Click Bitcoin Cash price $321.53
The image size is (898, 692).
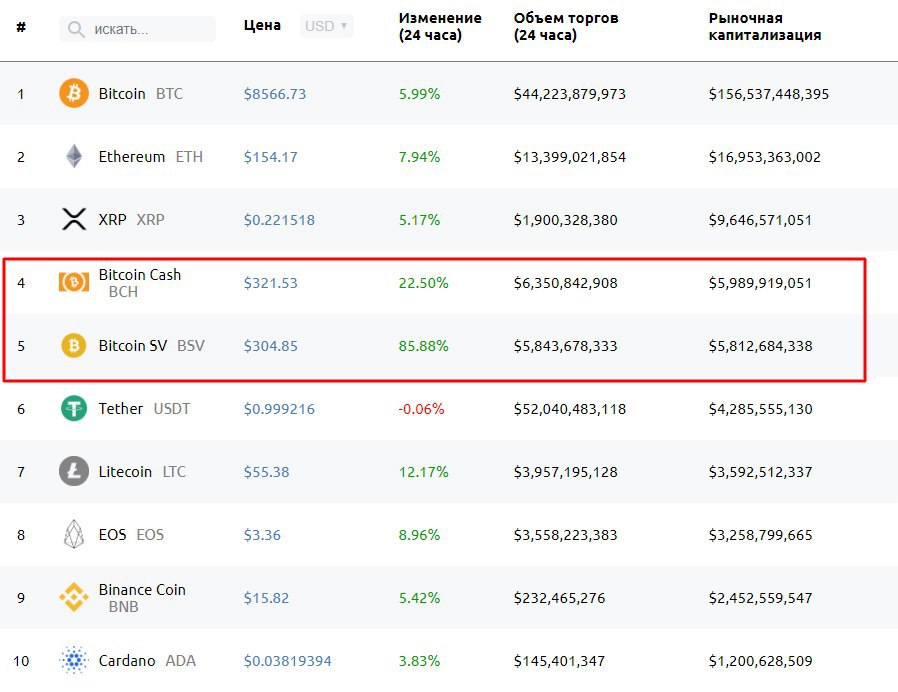(x=270, y=283)
